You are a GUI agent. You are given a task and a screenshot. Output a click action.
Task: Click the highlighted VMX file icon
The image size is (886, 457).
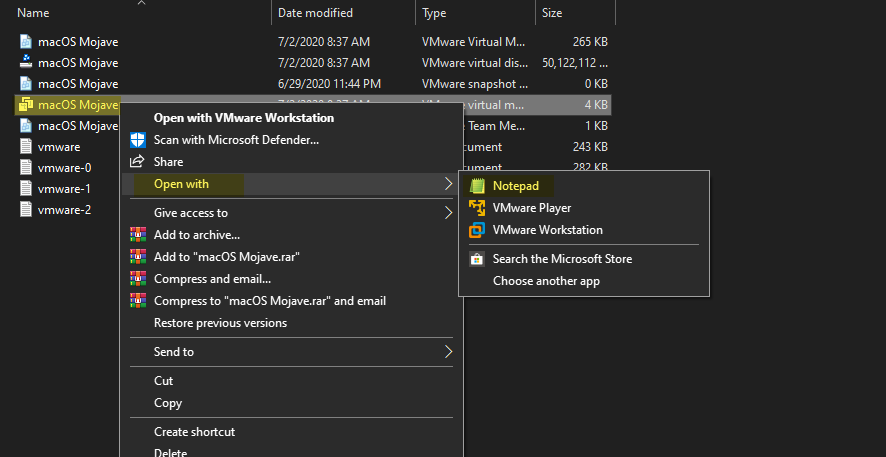pos(26,105)
